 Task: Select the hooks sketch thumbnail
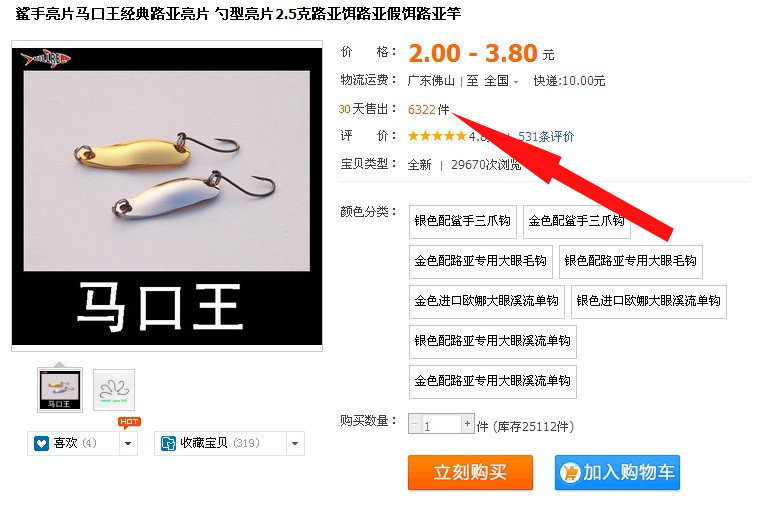point(114,390)
